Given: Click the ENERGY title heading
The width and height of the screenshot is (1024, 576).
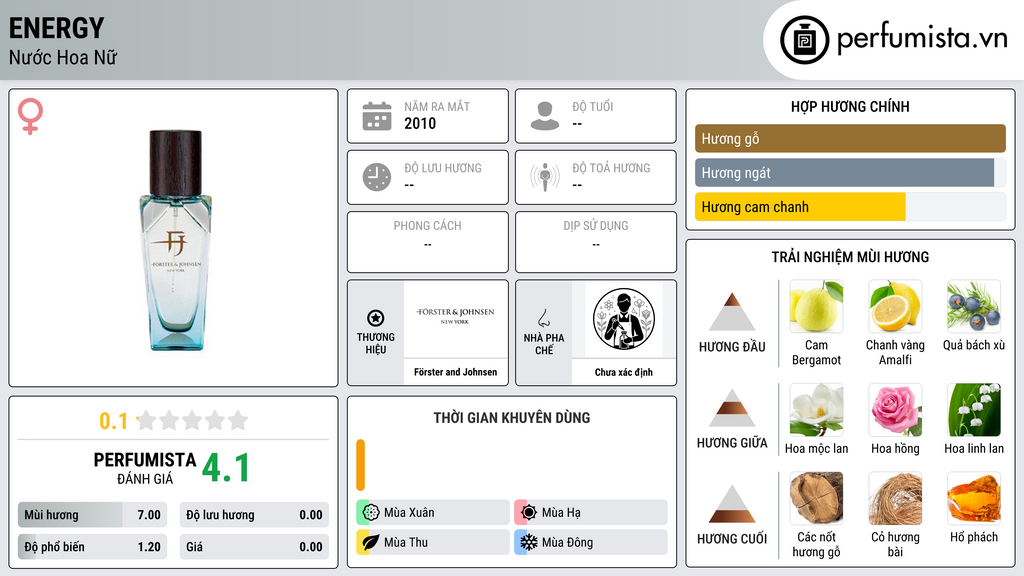Looking at the screenshot, I should pyautogui.click(x=56, y=28).
